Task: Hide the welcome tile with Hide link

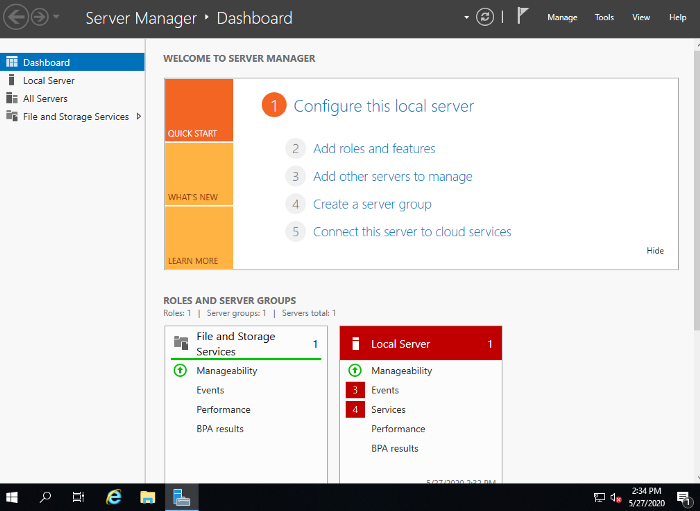Action: click(x=655, y=251)
